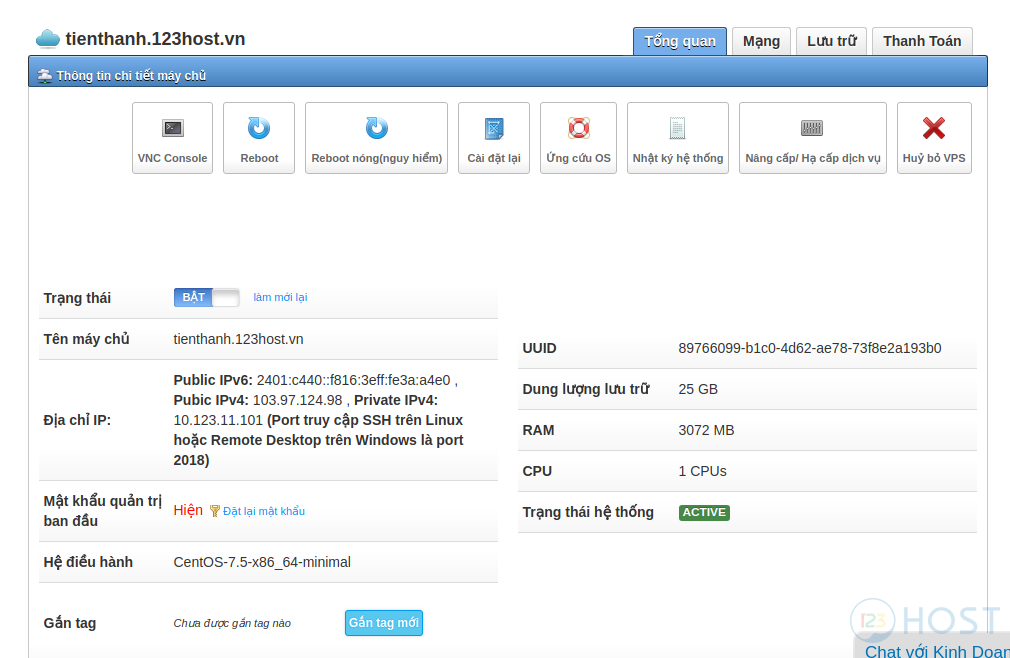The width and height of the screenshot is (1010, 658).
Task: Toggle the BẬT power status switch
Action: point(207,297)
